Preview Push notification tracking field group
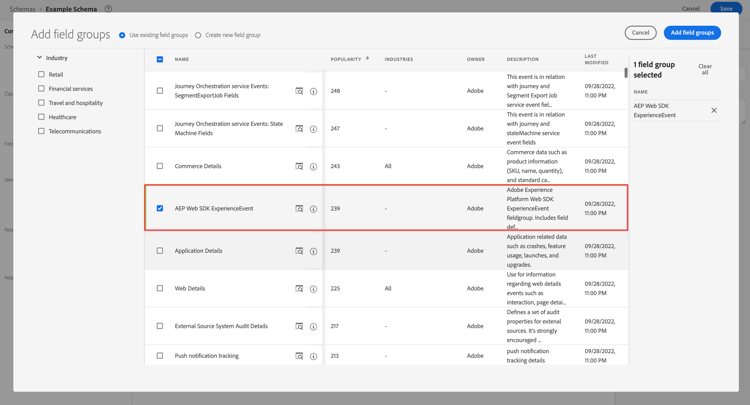 coord(299,355)
